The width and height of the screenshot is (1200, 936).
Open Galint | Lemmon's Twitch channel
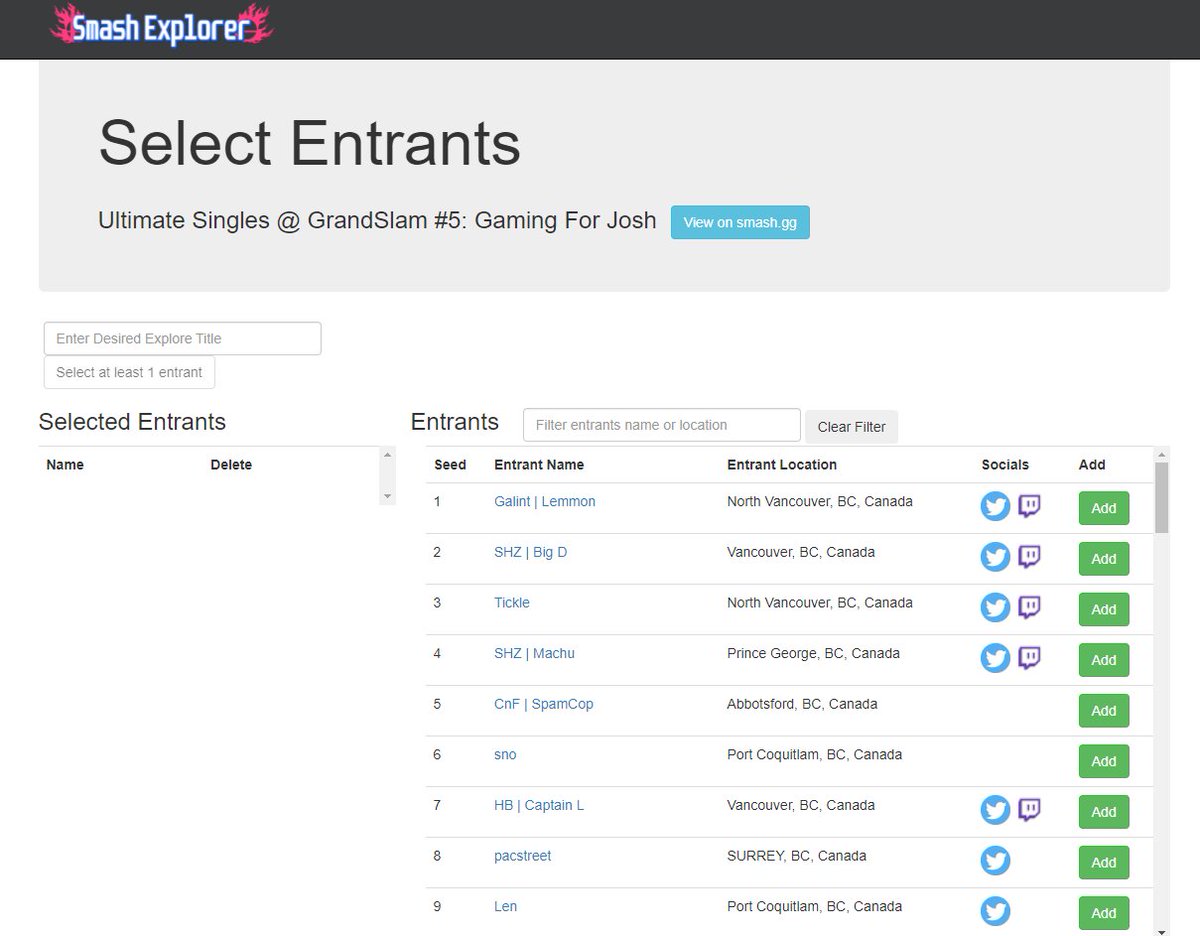point(1029,506)
